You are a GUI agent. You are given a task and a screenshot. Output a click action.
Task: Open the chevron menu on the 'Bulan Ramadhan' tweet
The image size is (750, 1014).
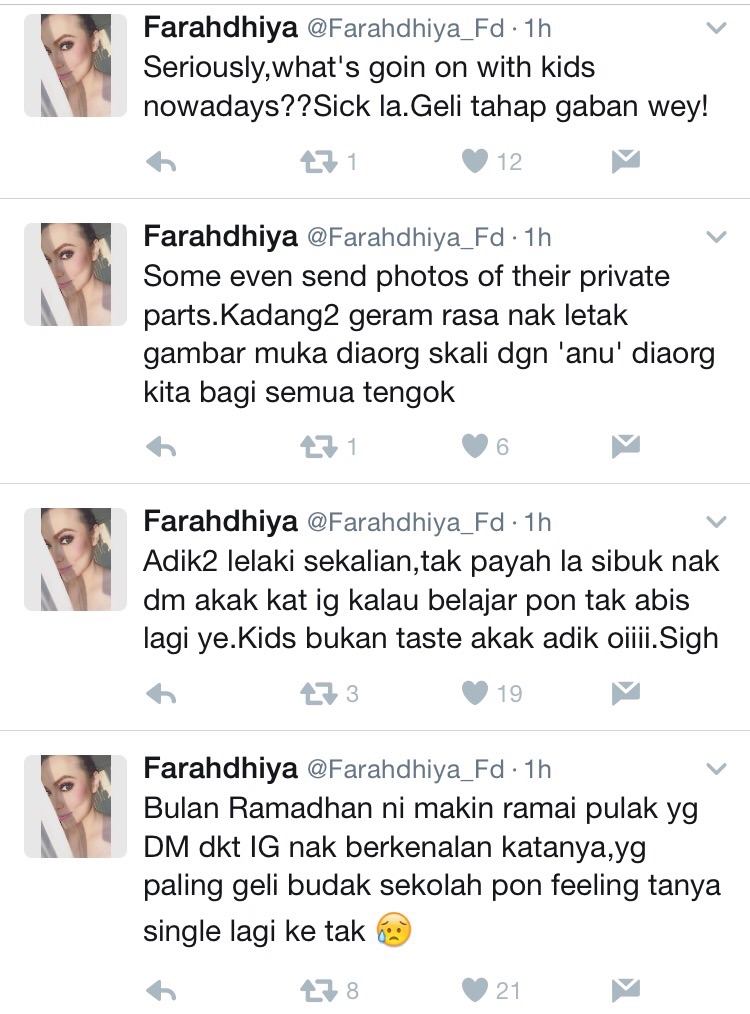[x=716, y=768]
